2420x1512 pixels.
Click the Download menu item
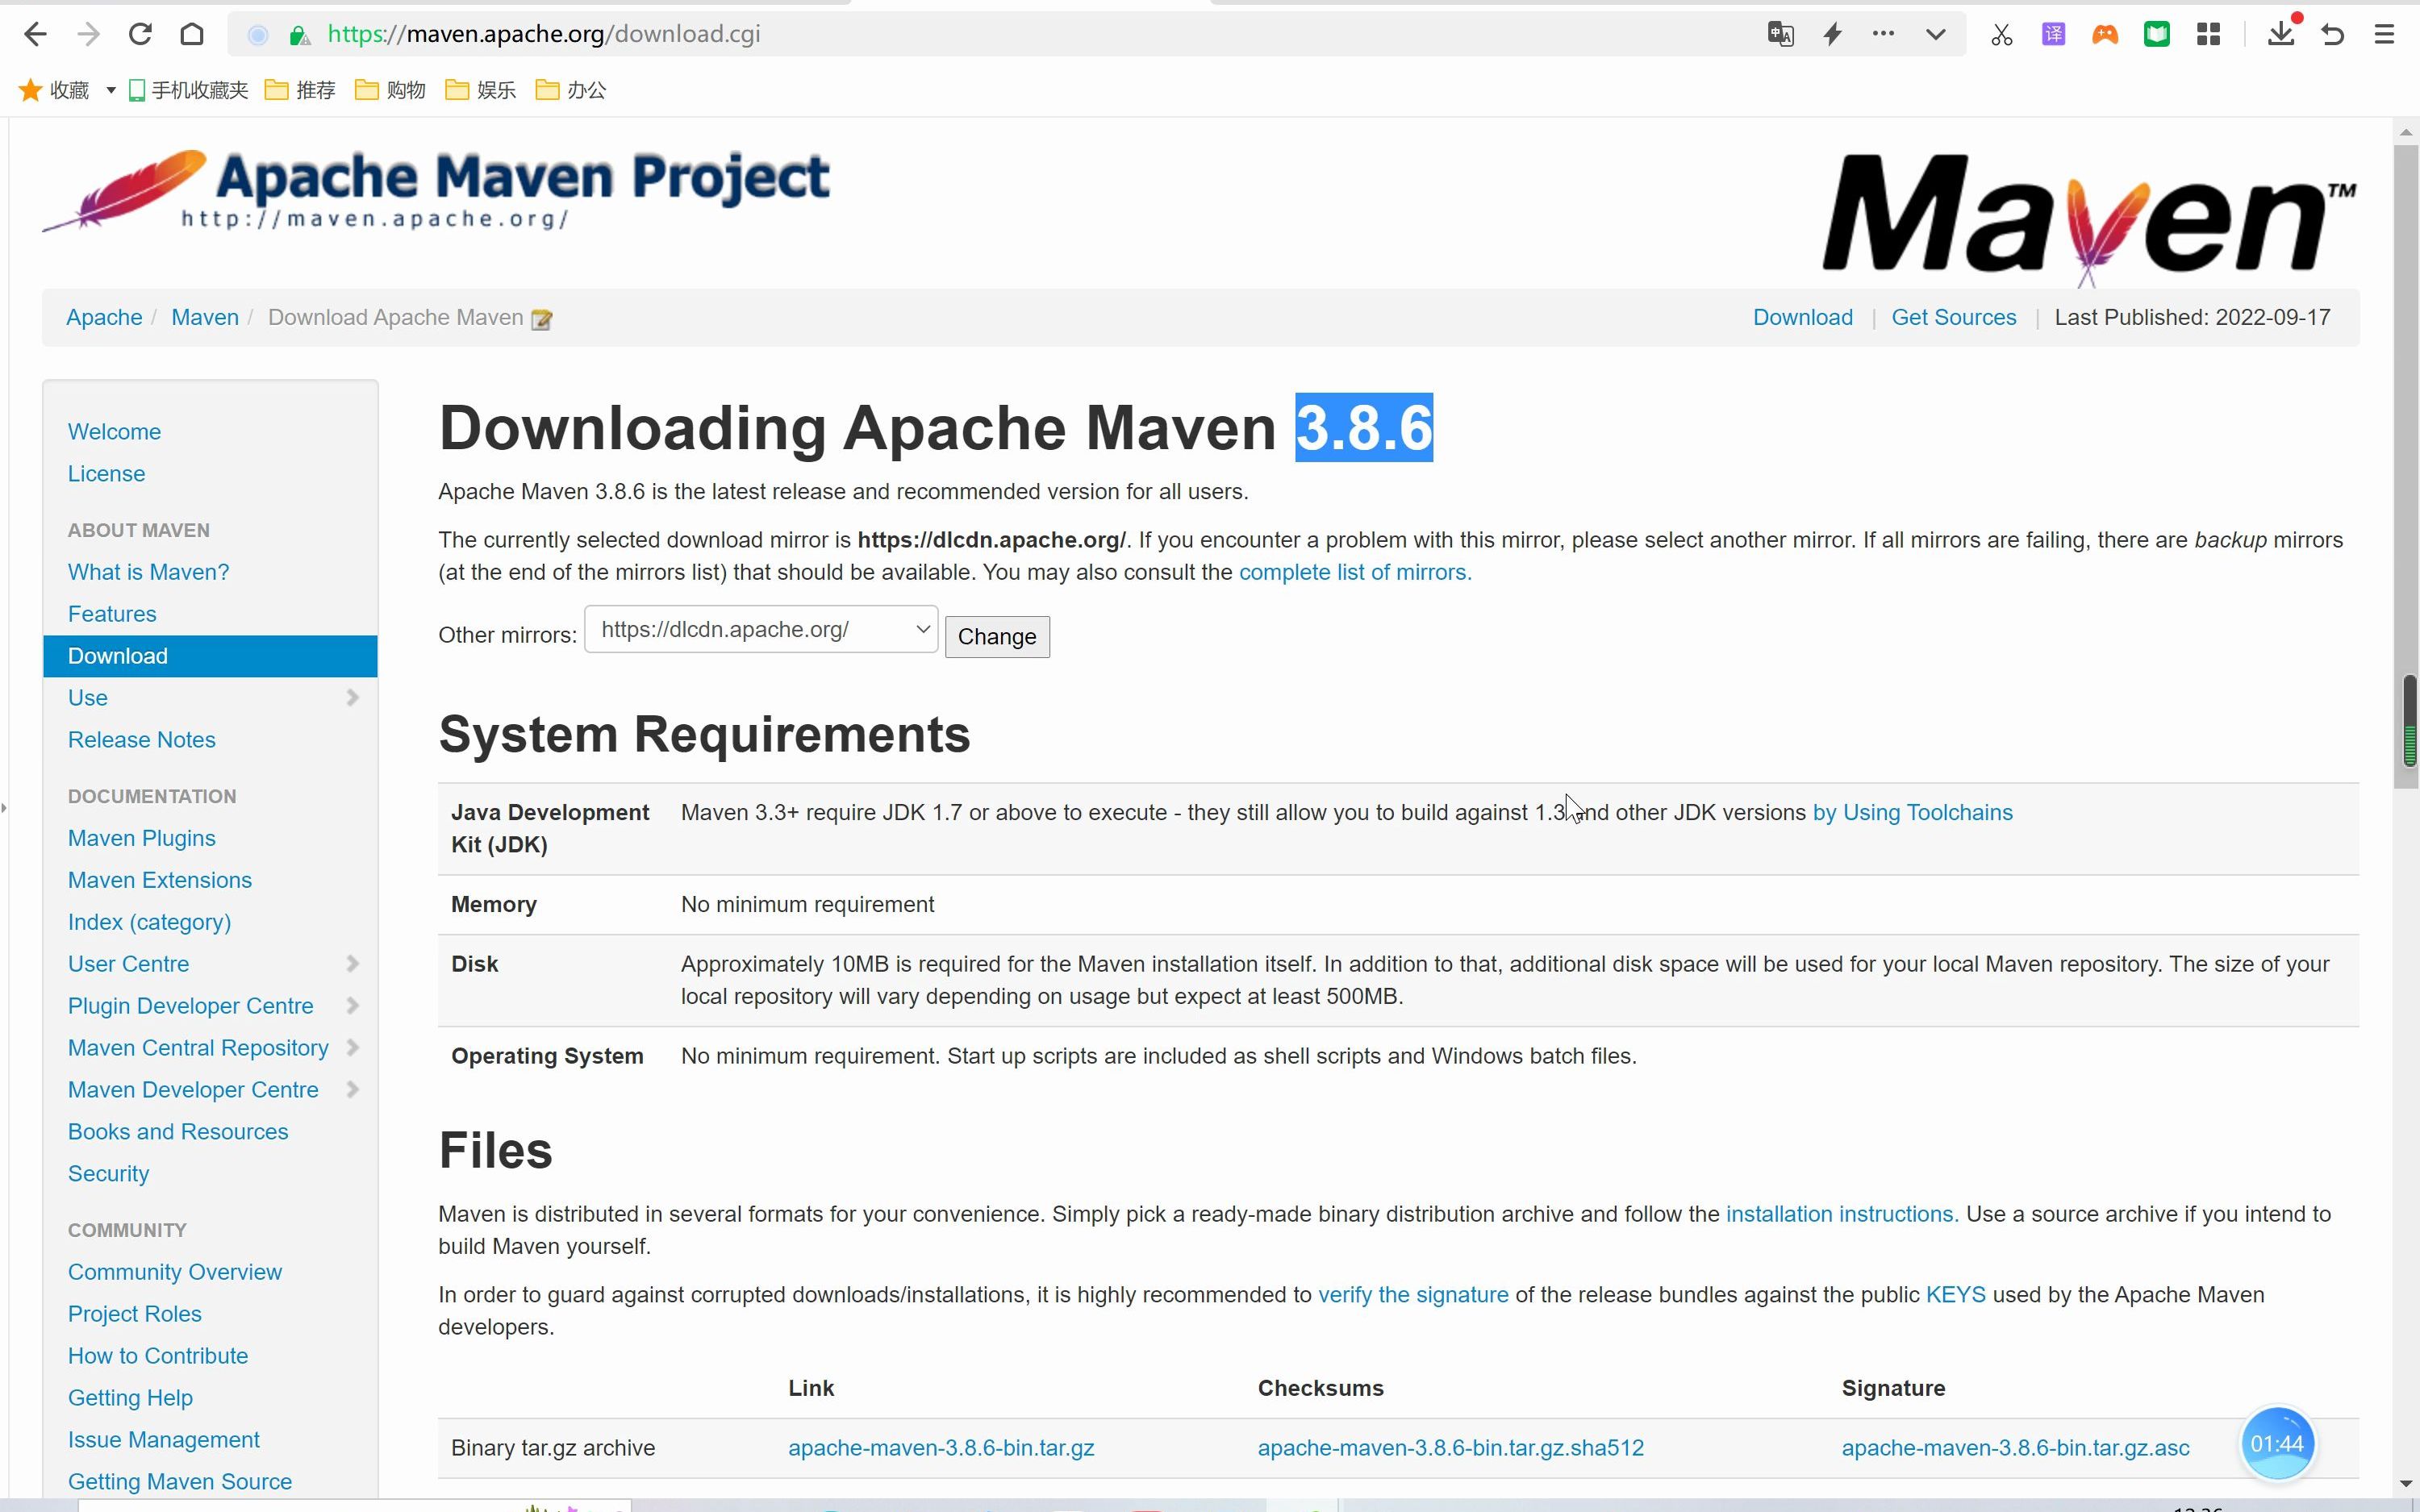(117, 655)
